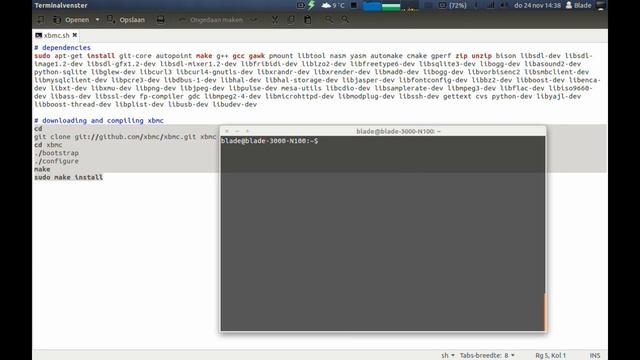Viewport: 640px width, 360px height.
Task: Click the 'cd xbmc' line
Action: coord(48,145)
